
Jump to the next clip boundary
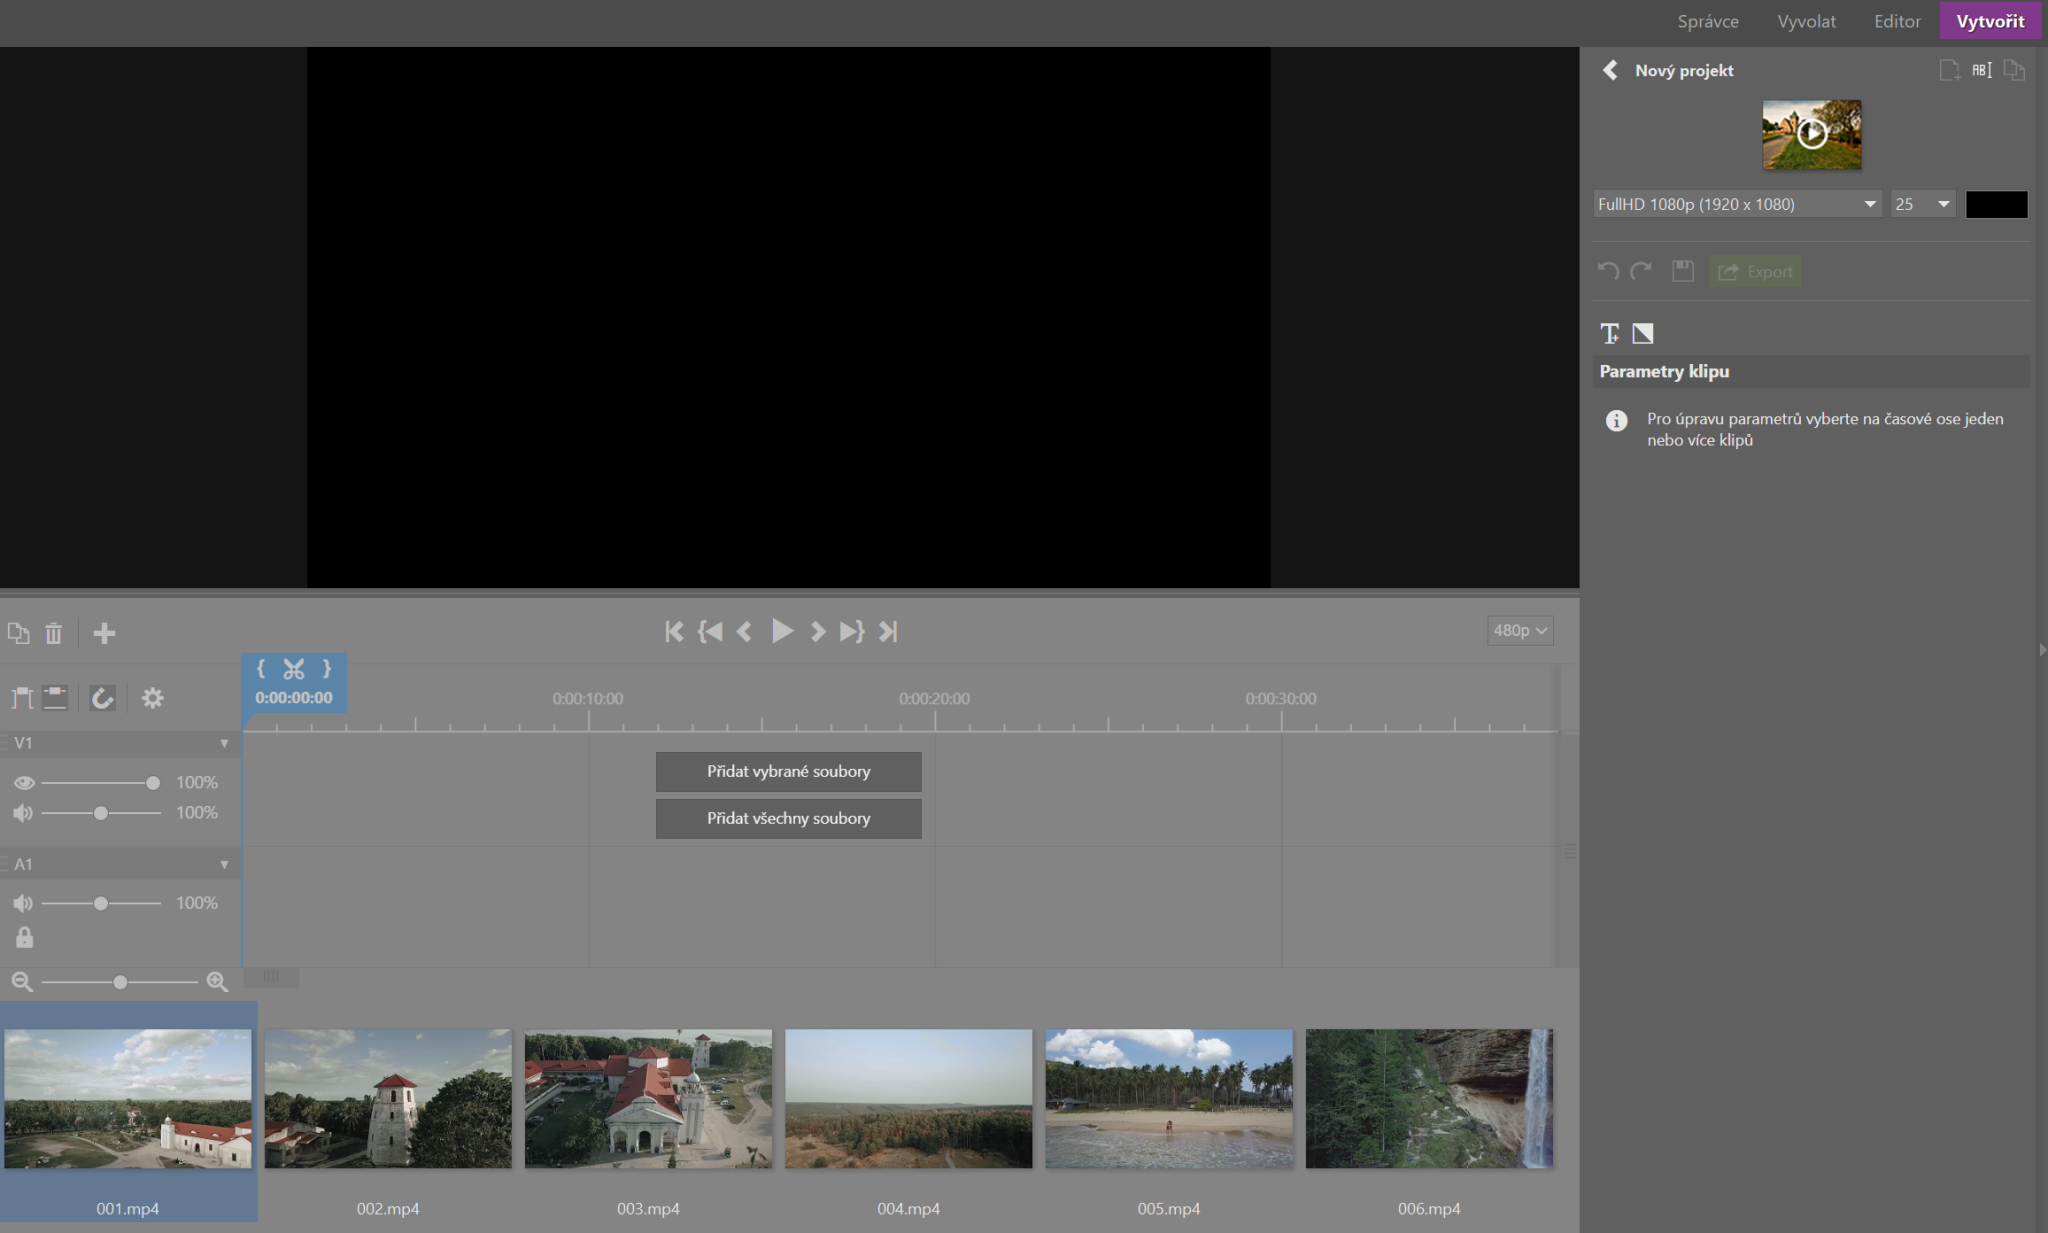(852, 631)
